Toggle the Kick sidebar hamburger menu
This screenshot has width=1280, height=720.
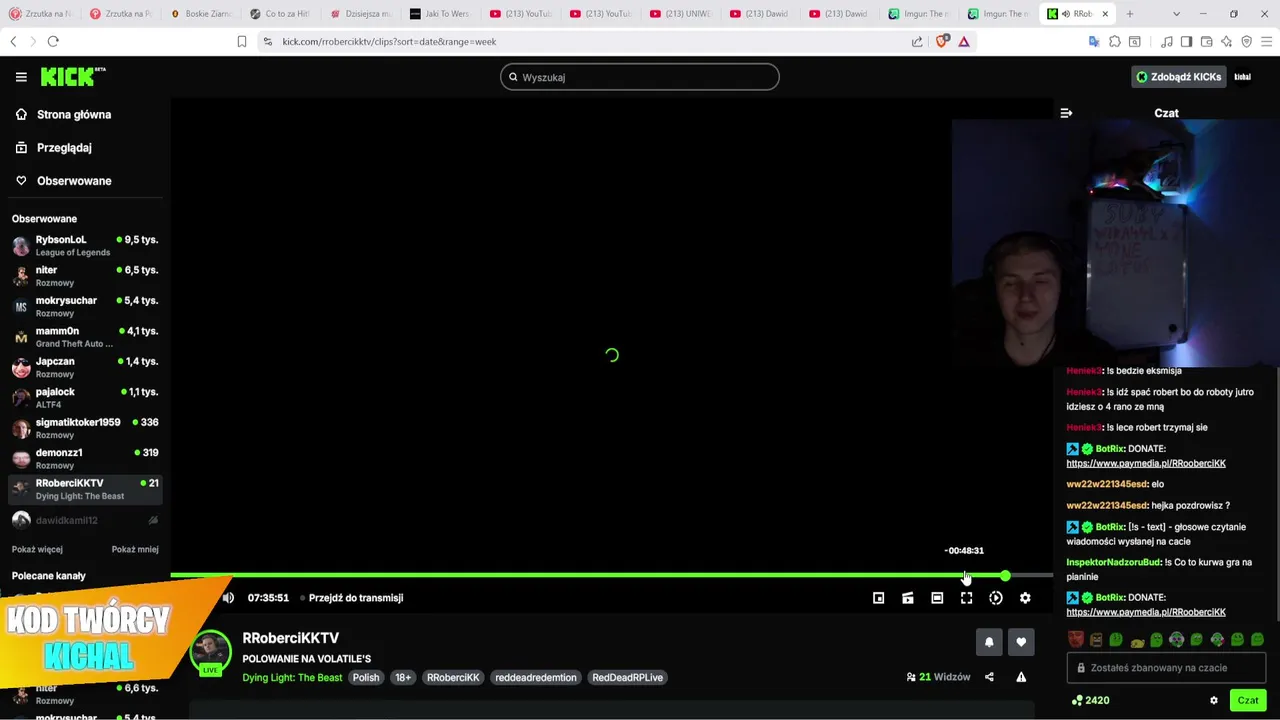(x=21, y=77)
